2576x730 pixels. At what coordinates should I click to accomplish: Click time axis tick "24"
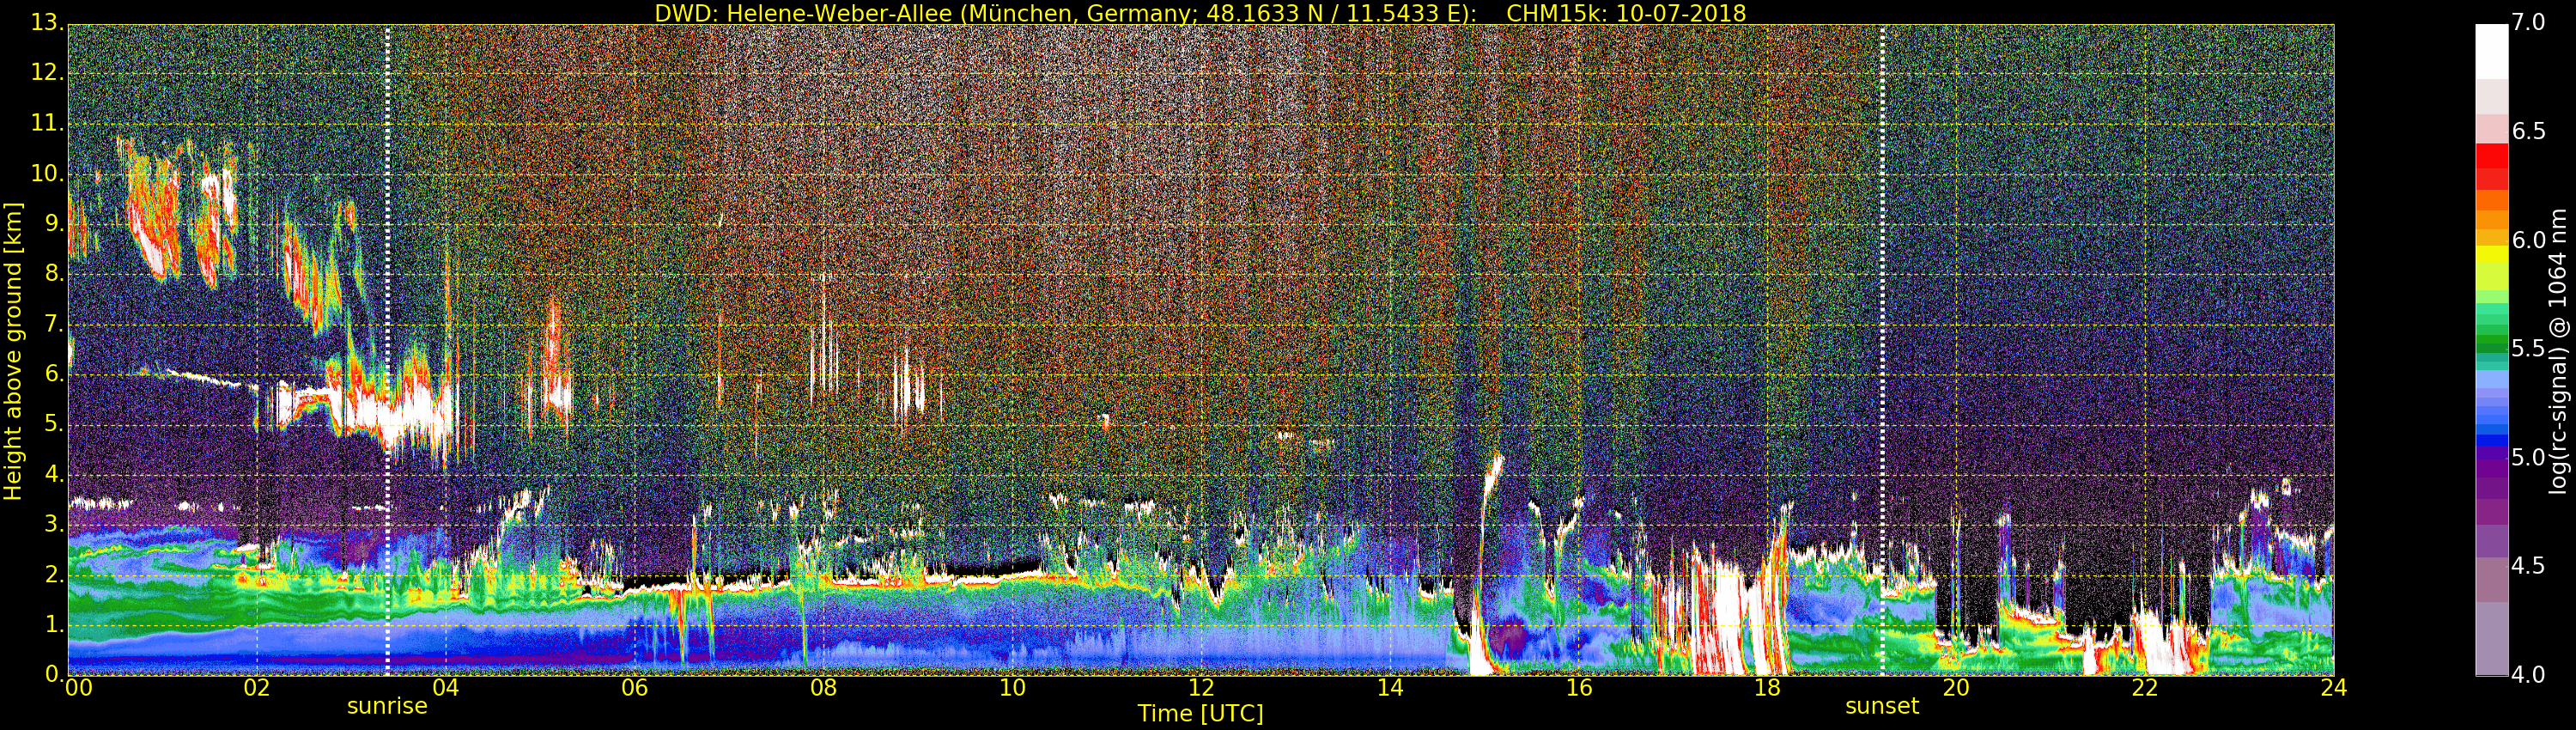[2334, 688]
